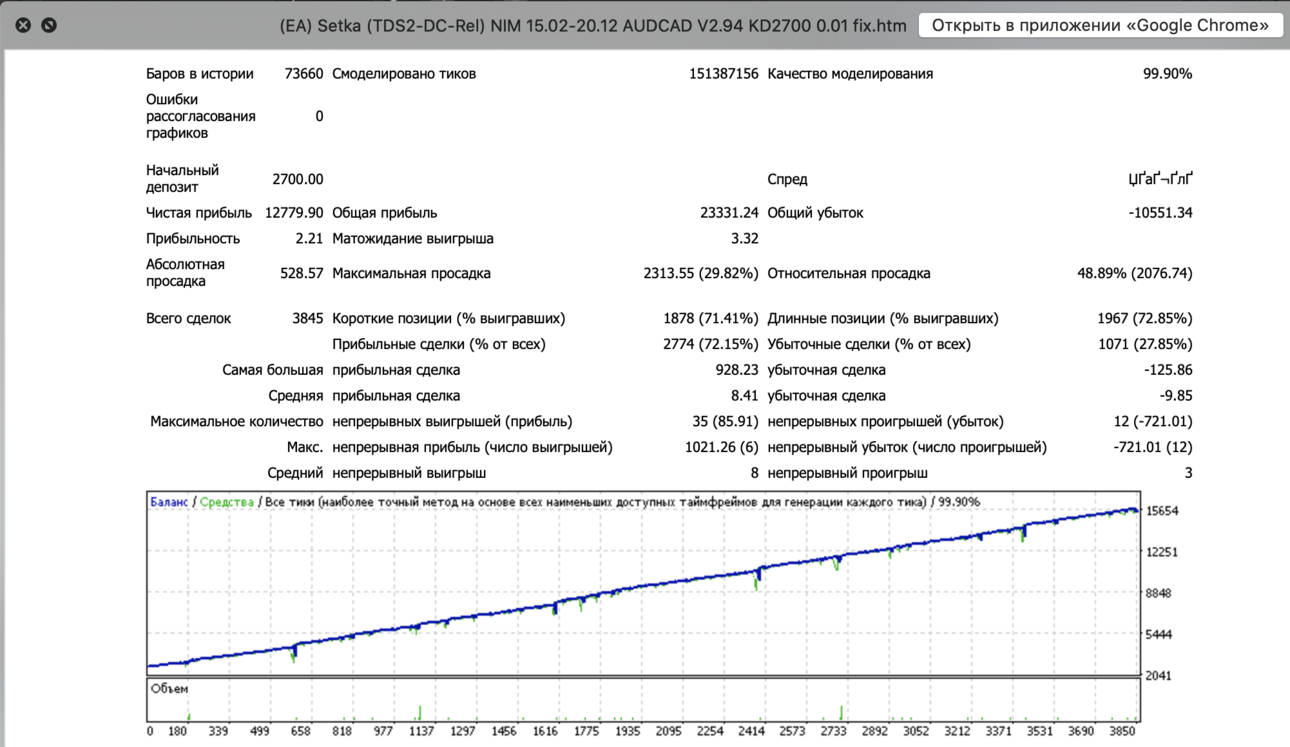Viewport: 1290px width, 747px height.
Task: Click the 'Максимальная просадка' label
Action: pos(411,273)
